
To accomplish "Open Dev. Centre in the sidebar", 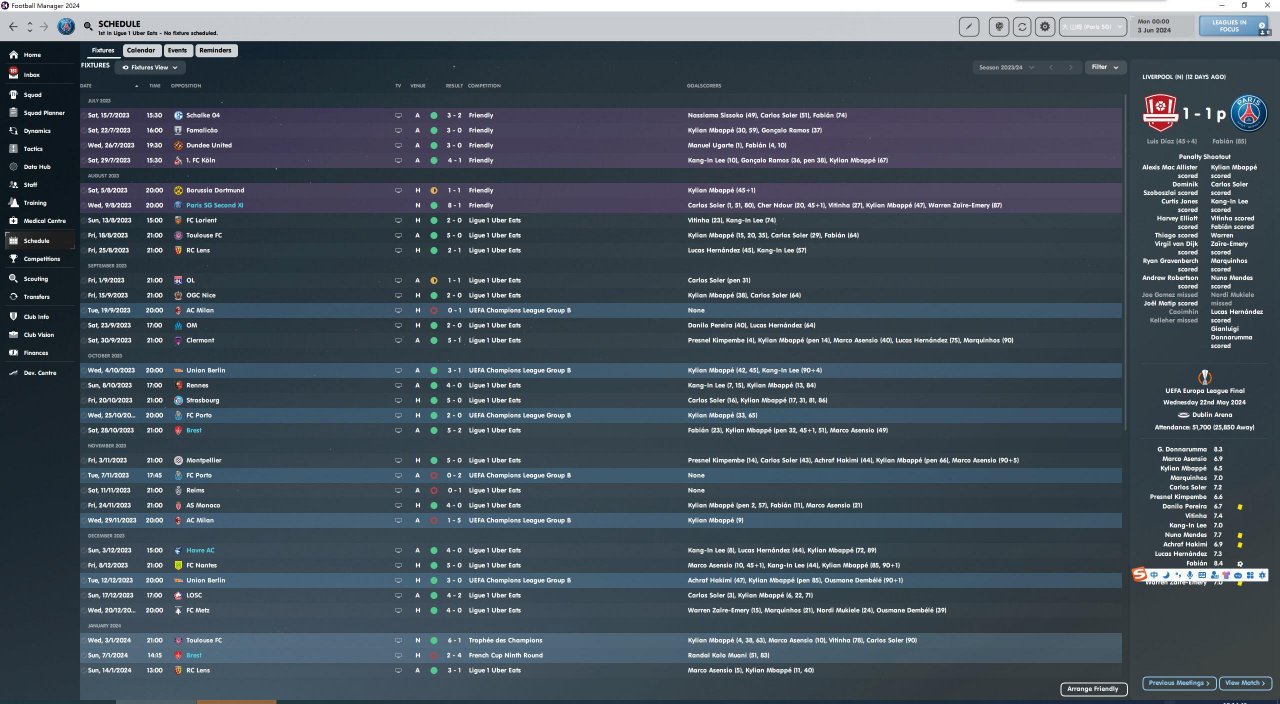I will point(38,373).
